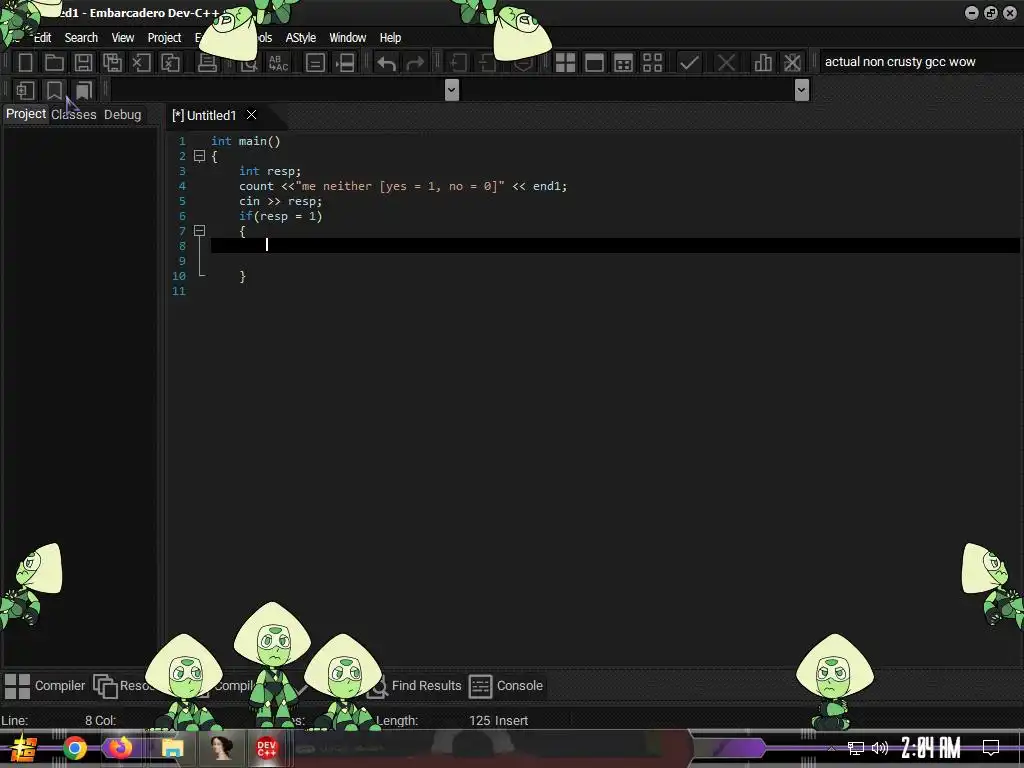Click 'int main()' on line 1
Viewport: 1024px width, 768px height.
click(246, 141)
